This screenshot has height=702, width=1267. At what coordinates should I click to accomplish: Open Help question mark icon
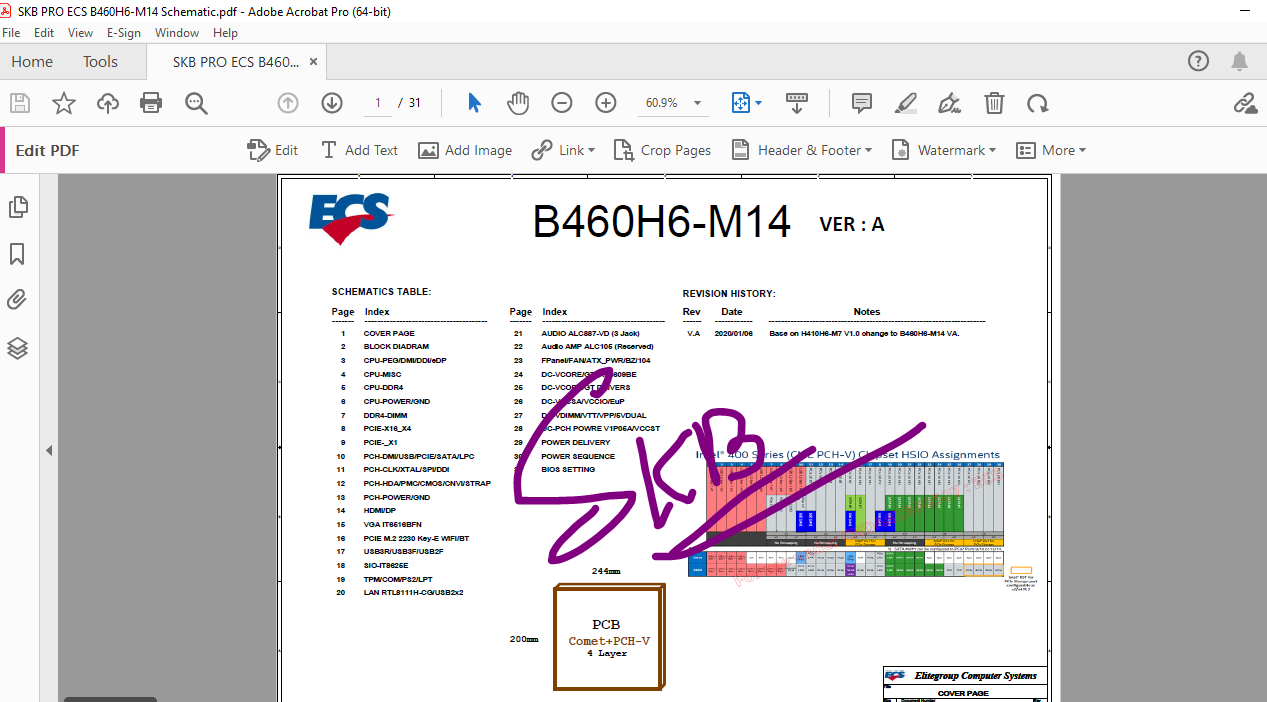1198,61
